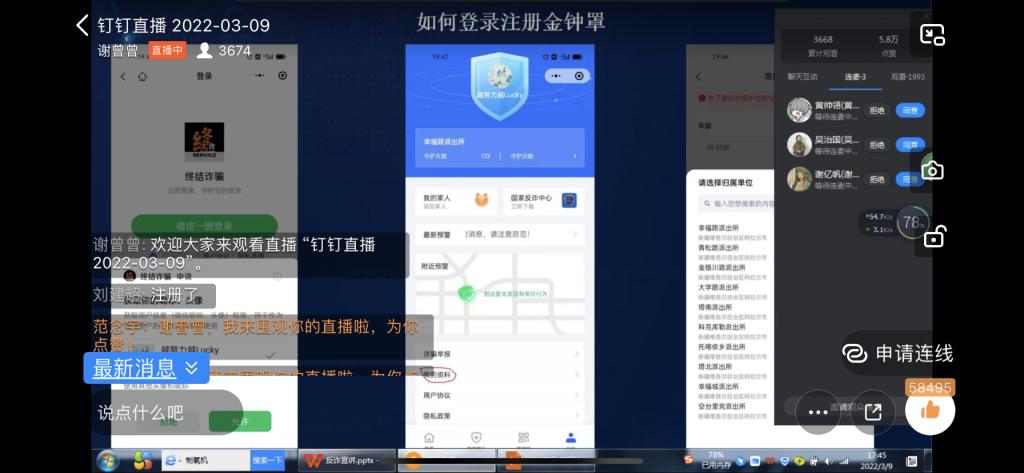Jump to 最新消息 latest messages
1024x473 pixels.
point(147,368)
